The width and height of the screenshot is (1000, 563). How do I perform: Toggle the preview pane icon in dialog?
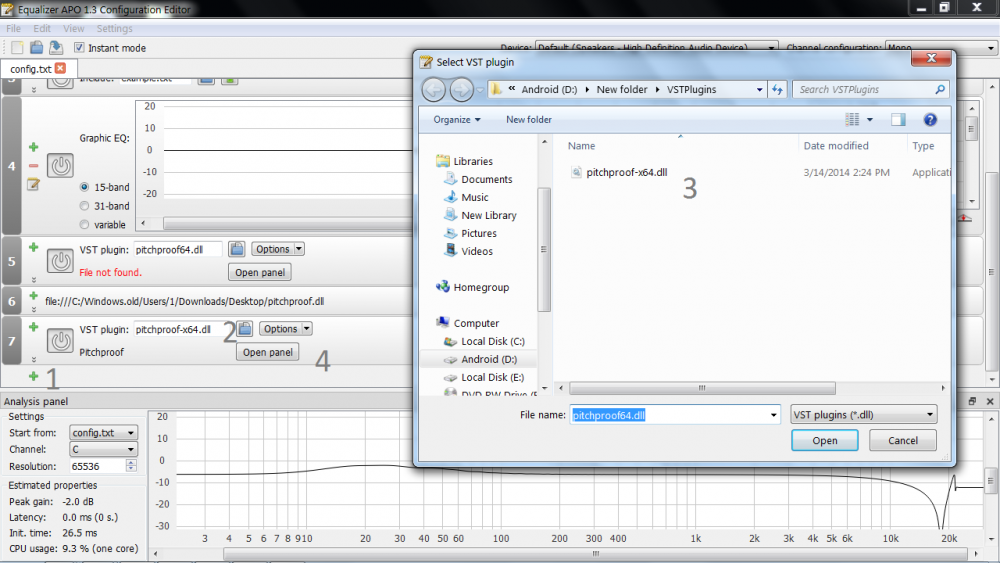pyautogui.click(x=898, y=119)
